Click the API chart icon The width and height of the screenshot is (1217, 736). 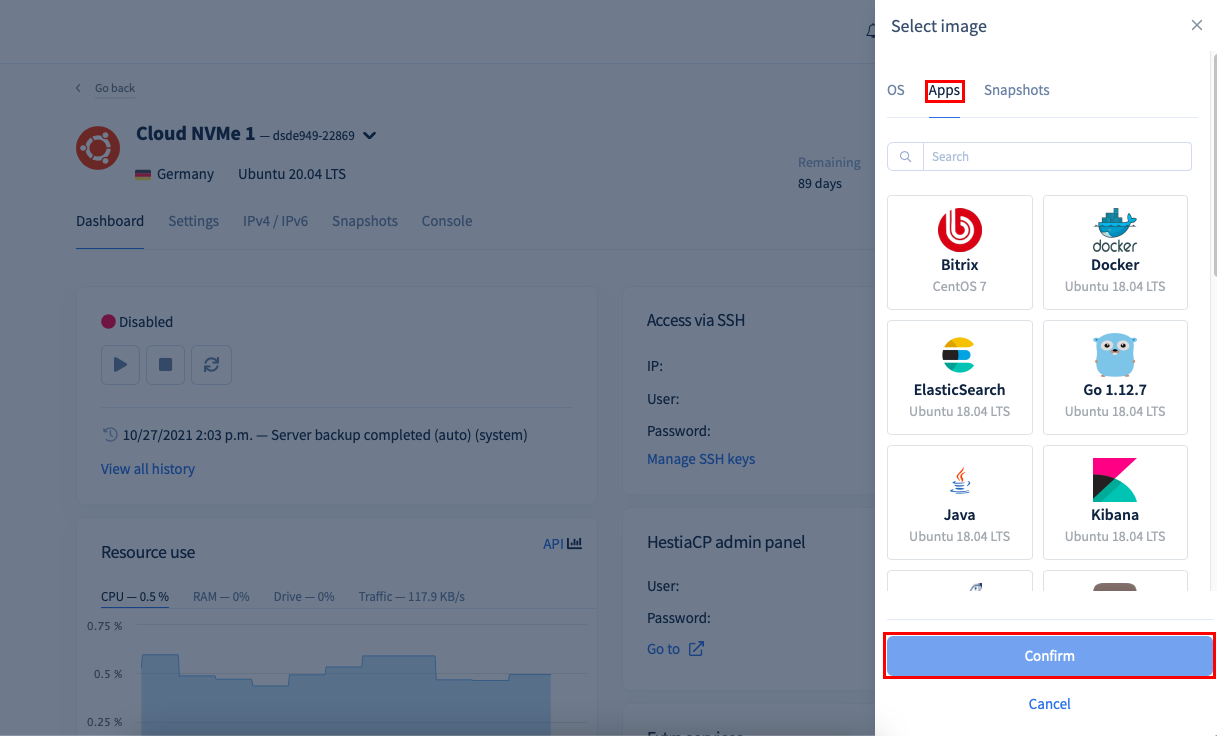[x=575, y=544]
